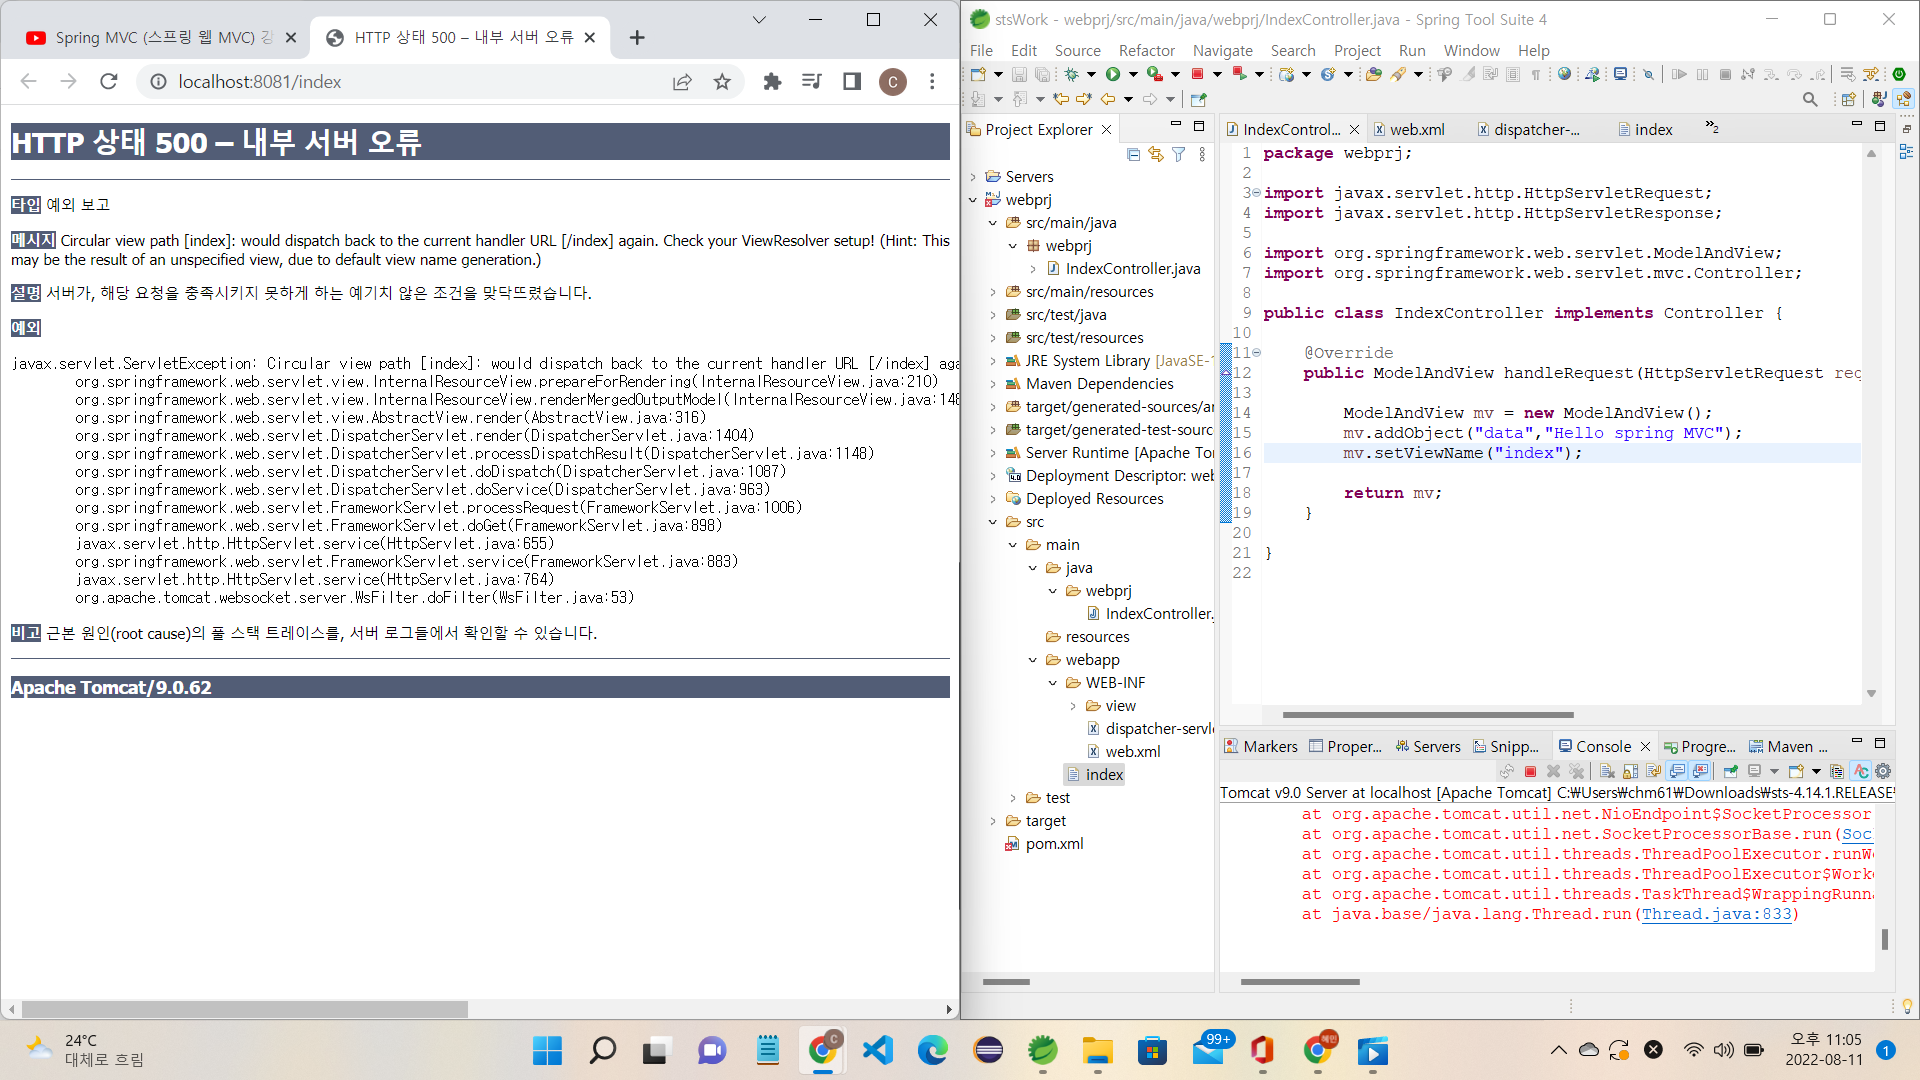Screen dimensions: 1920x1080
Task: Open Thread.java:833 link in console
Action: [x=1716, y=914]
